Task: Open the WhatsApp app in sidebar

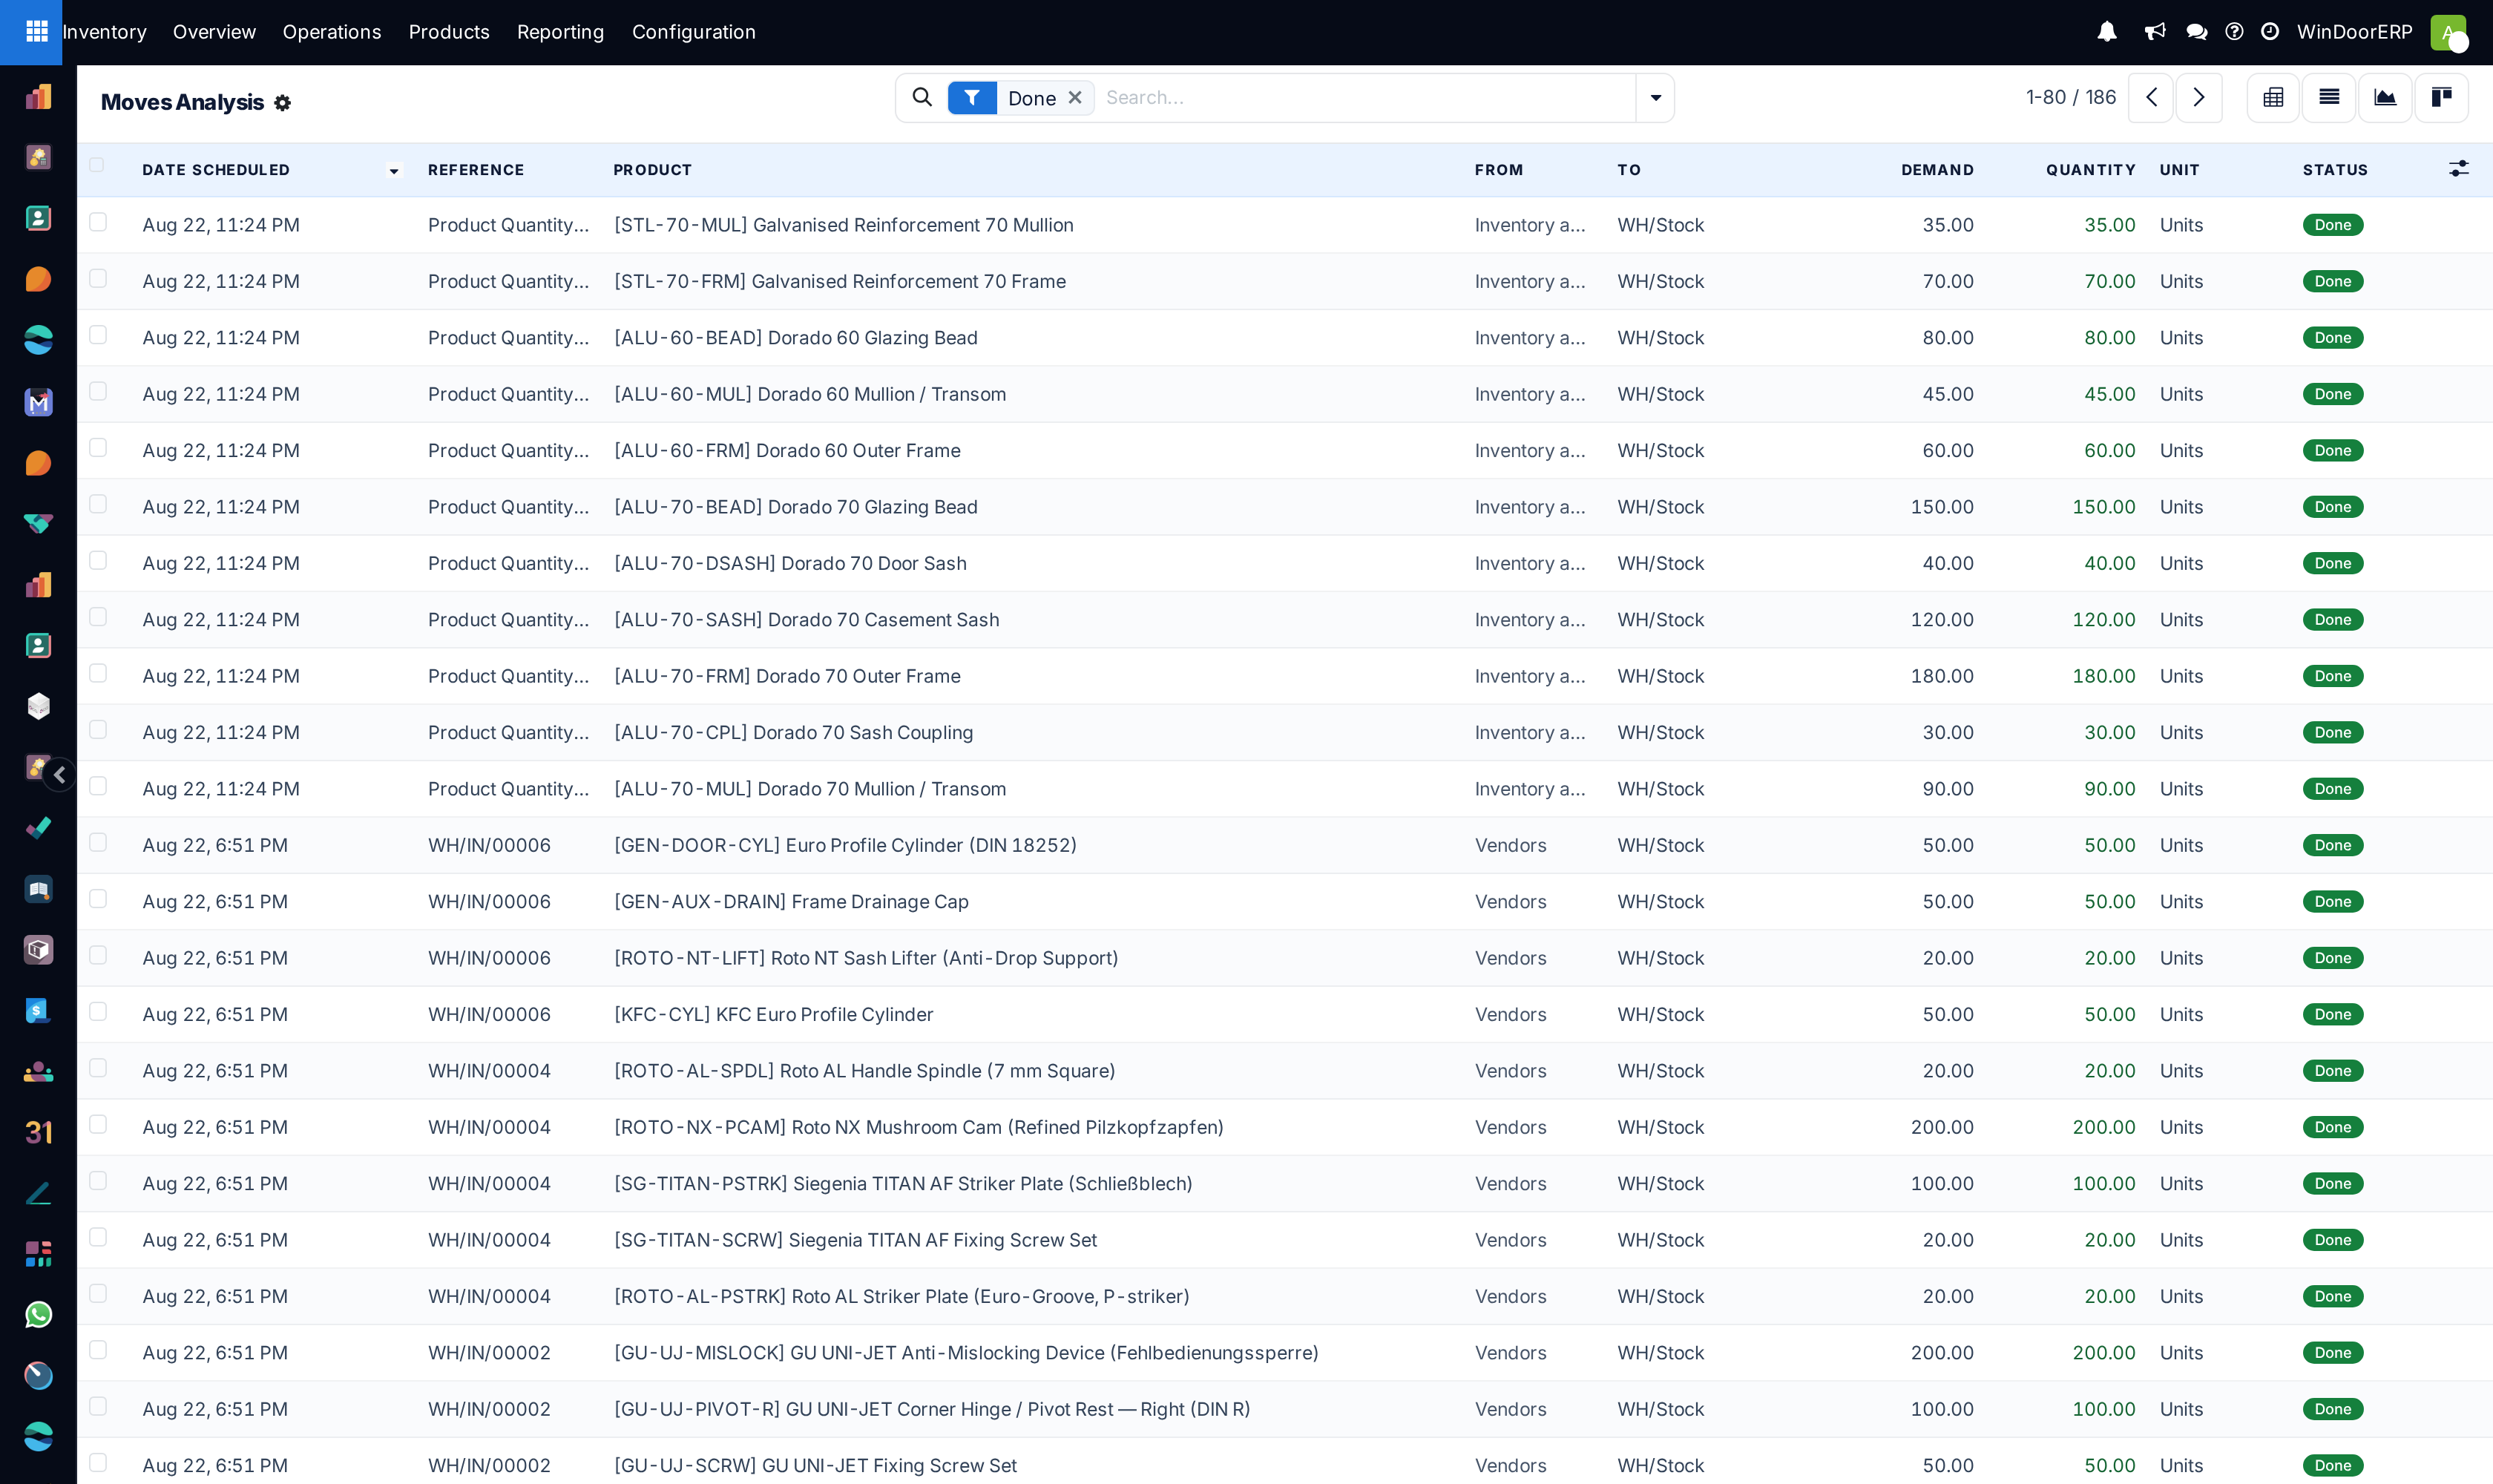Action: coord(38,1314)
